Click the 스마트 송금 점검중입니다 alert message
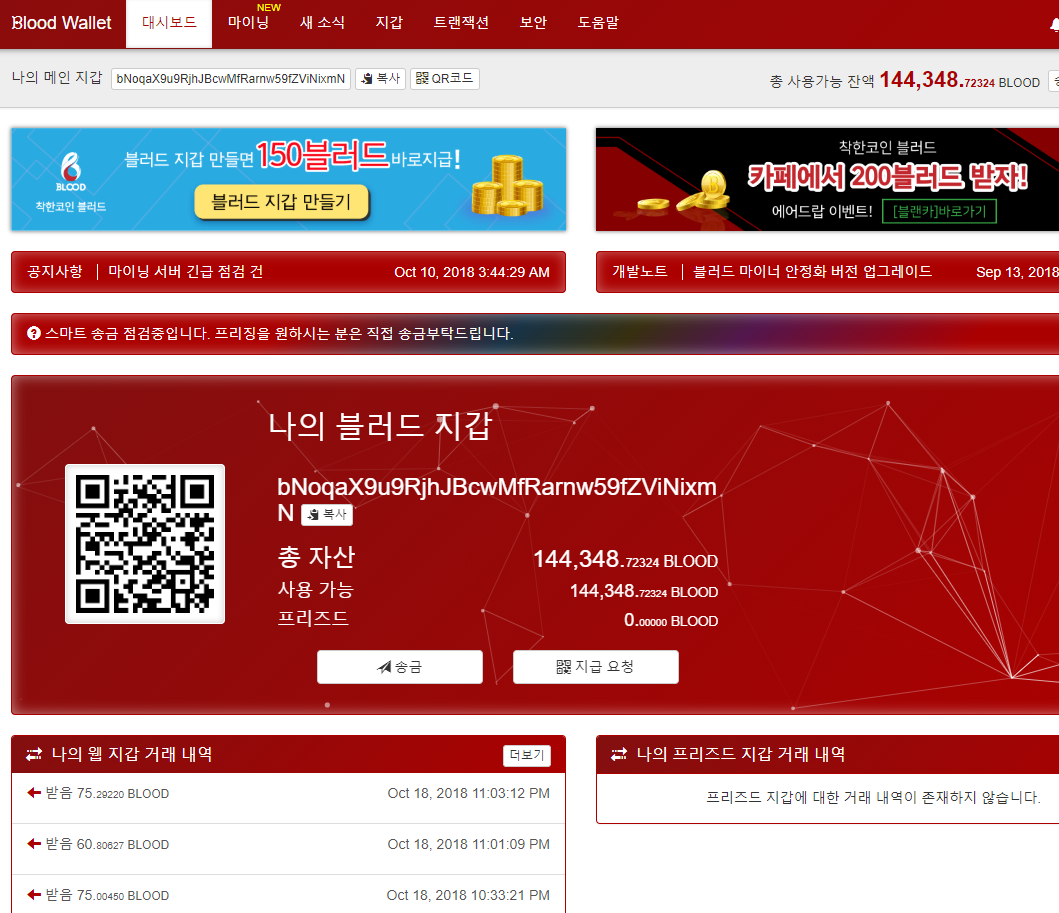 click(x=279, y=333)
